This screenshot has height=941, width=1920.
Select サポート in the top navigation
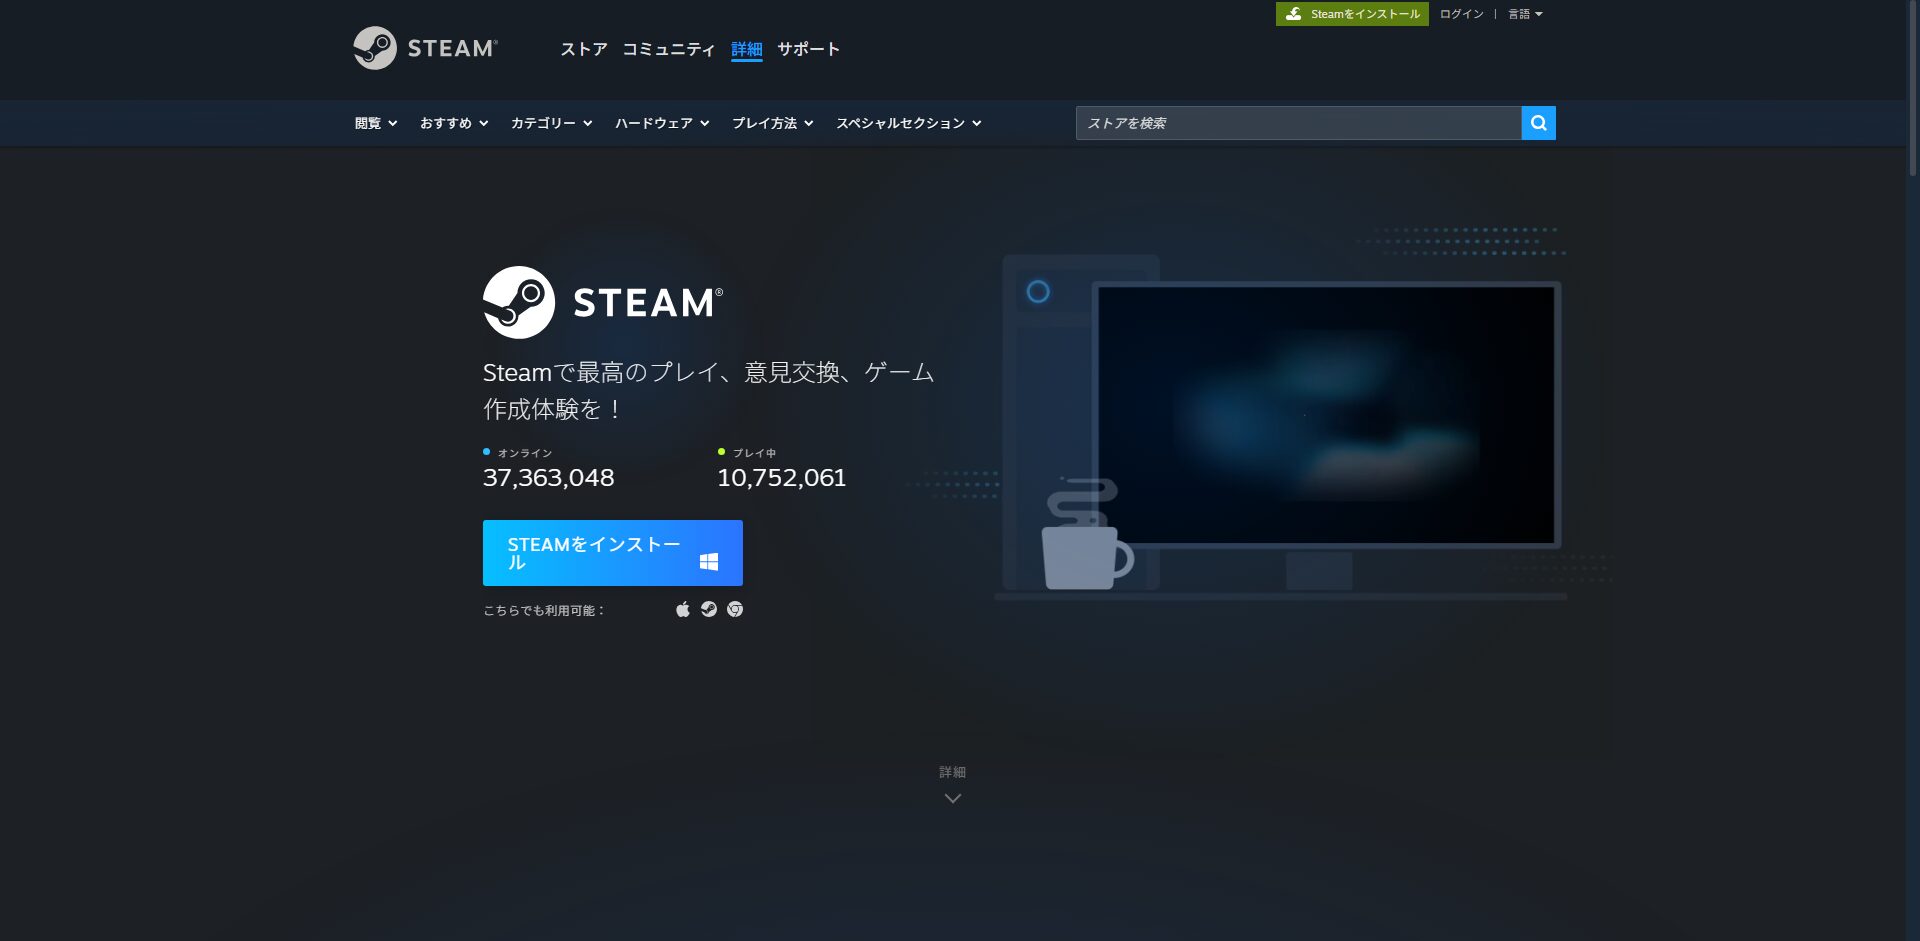pos(808,49)
